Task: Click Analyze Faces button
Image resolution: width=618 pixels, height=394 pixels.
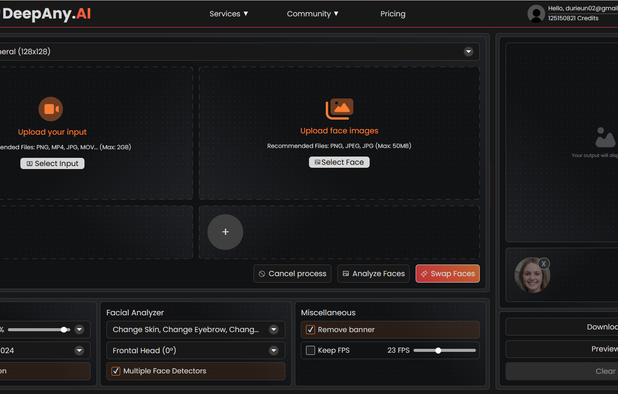Action: point(374,274)
